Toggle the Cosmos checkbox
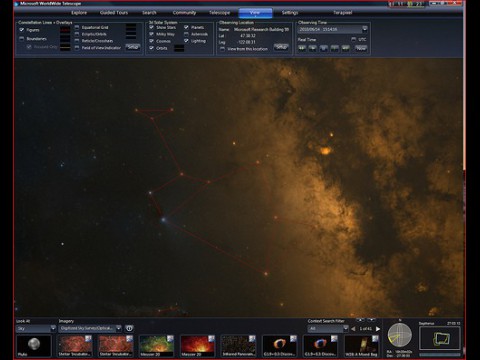 click(152, 41)
